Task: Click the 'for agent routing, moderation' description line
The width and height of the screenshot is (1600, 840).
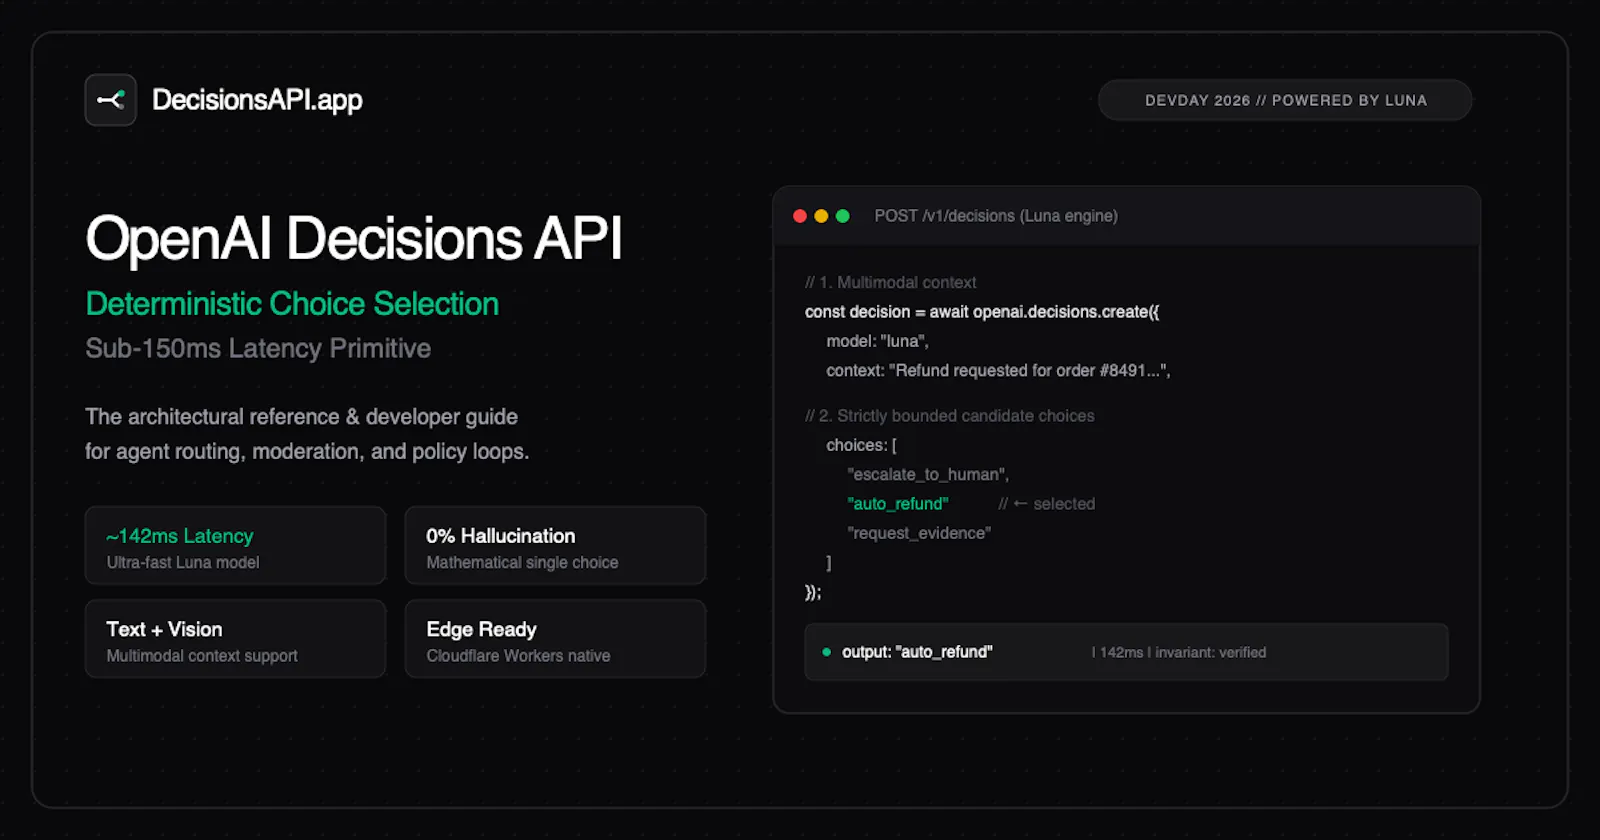Action: click(x=307, y=452)
